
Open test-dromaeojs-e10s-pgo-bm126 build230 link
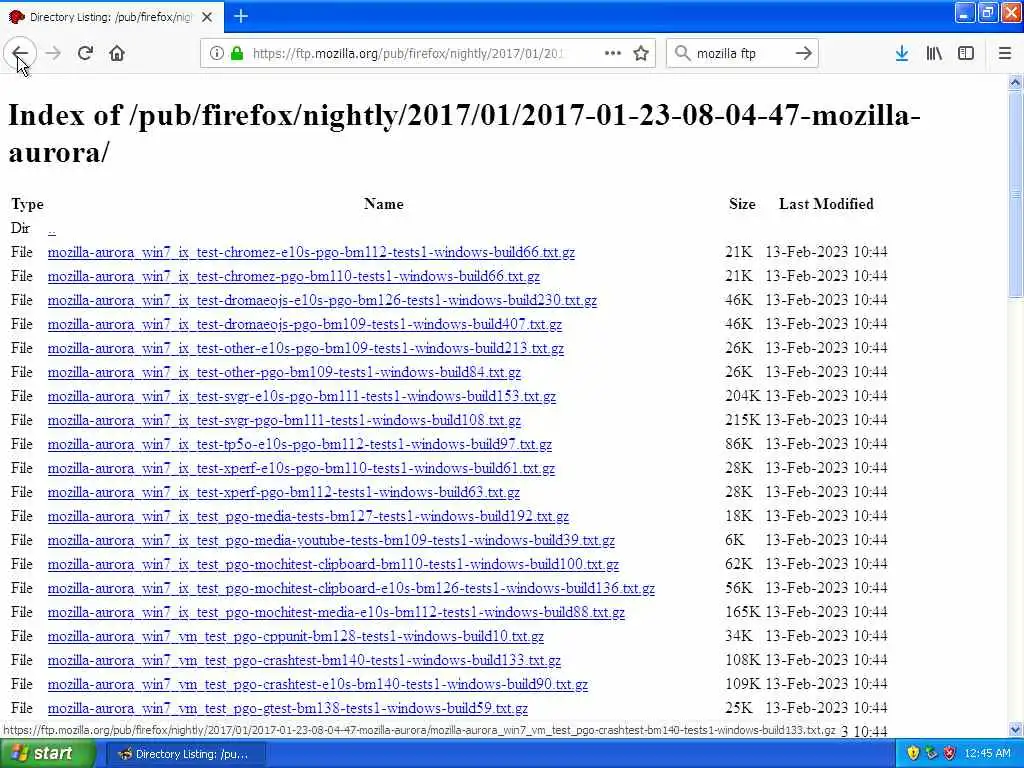(323, 300)
